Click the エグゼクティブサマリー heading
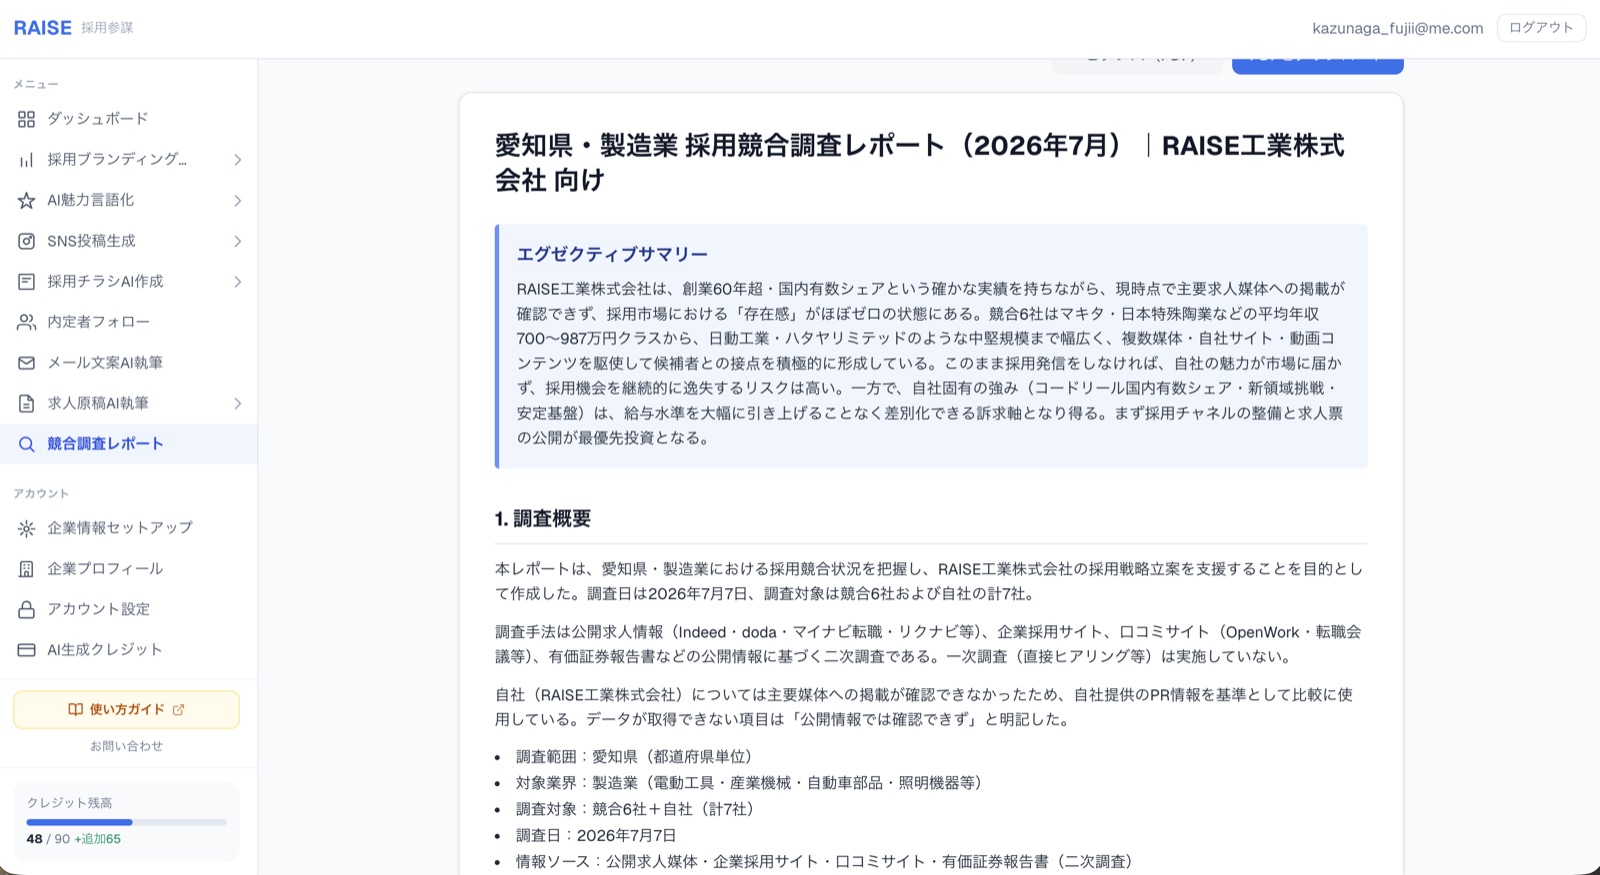The width and height of the screenshot is (1600, 875). click(612, 254)
